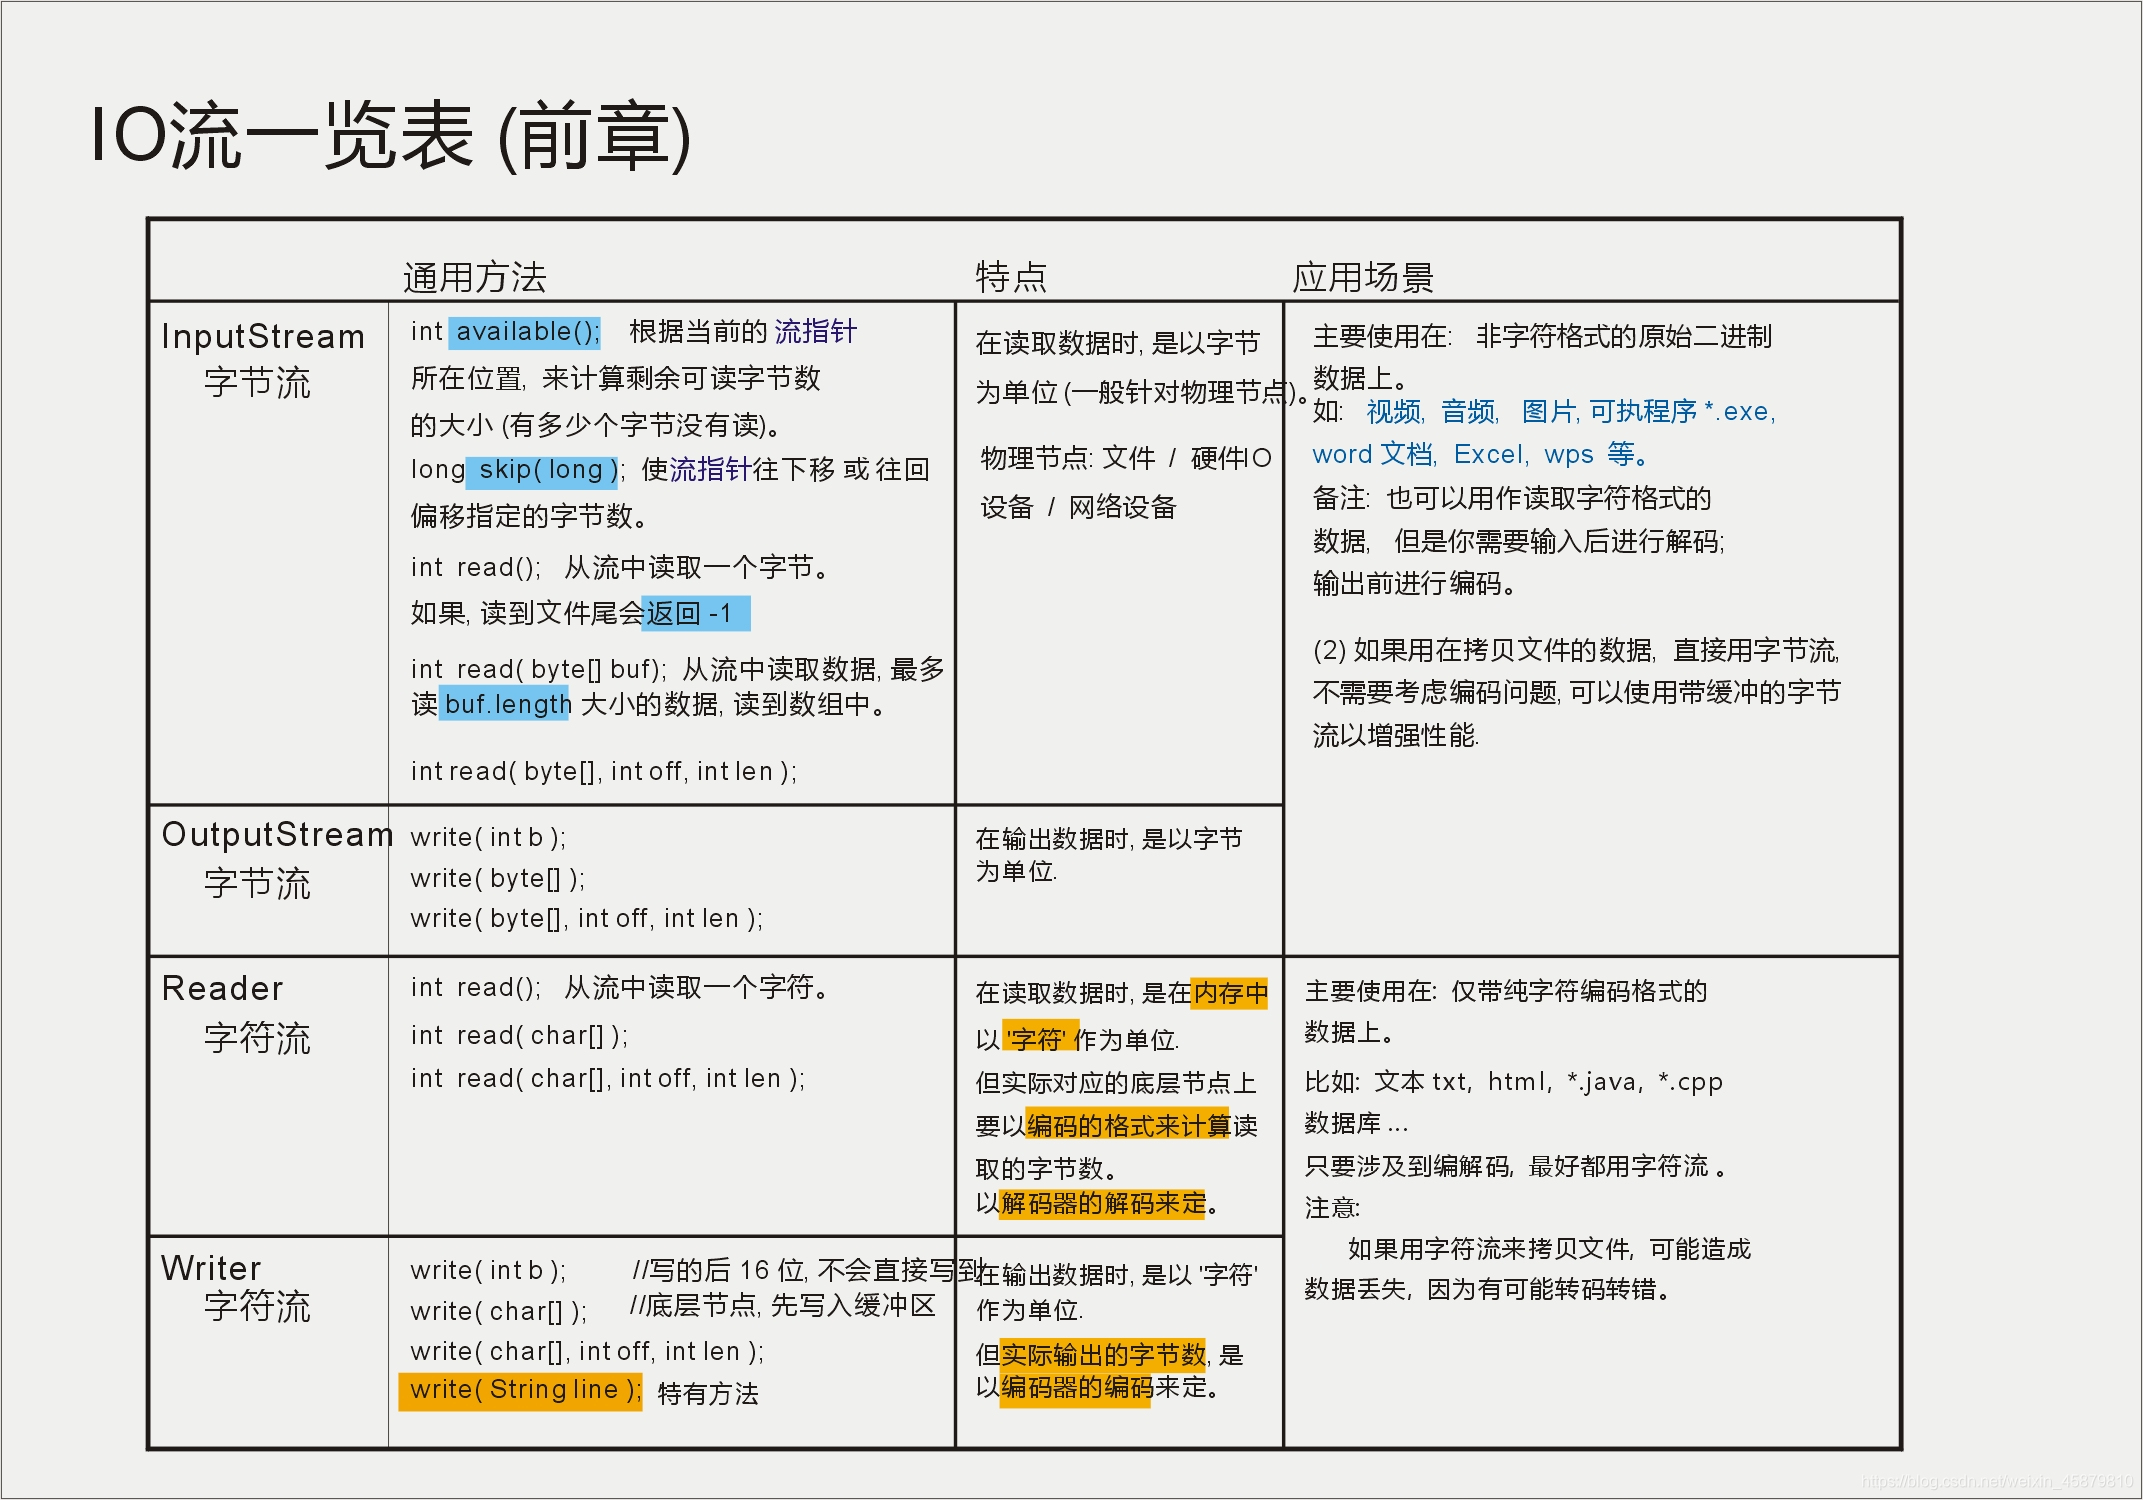Click '物理节点: 文件 / 硬件IO' text
Viewport: 2143px width, 1500px height.
point(1126,459)
